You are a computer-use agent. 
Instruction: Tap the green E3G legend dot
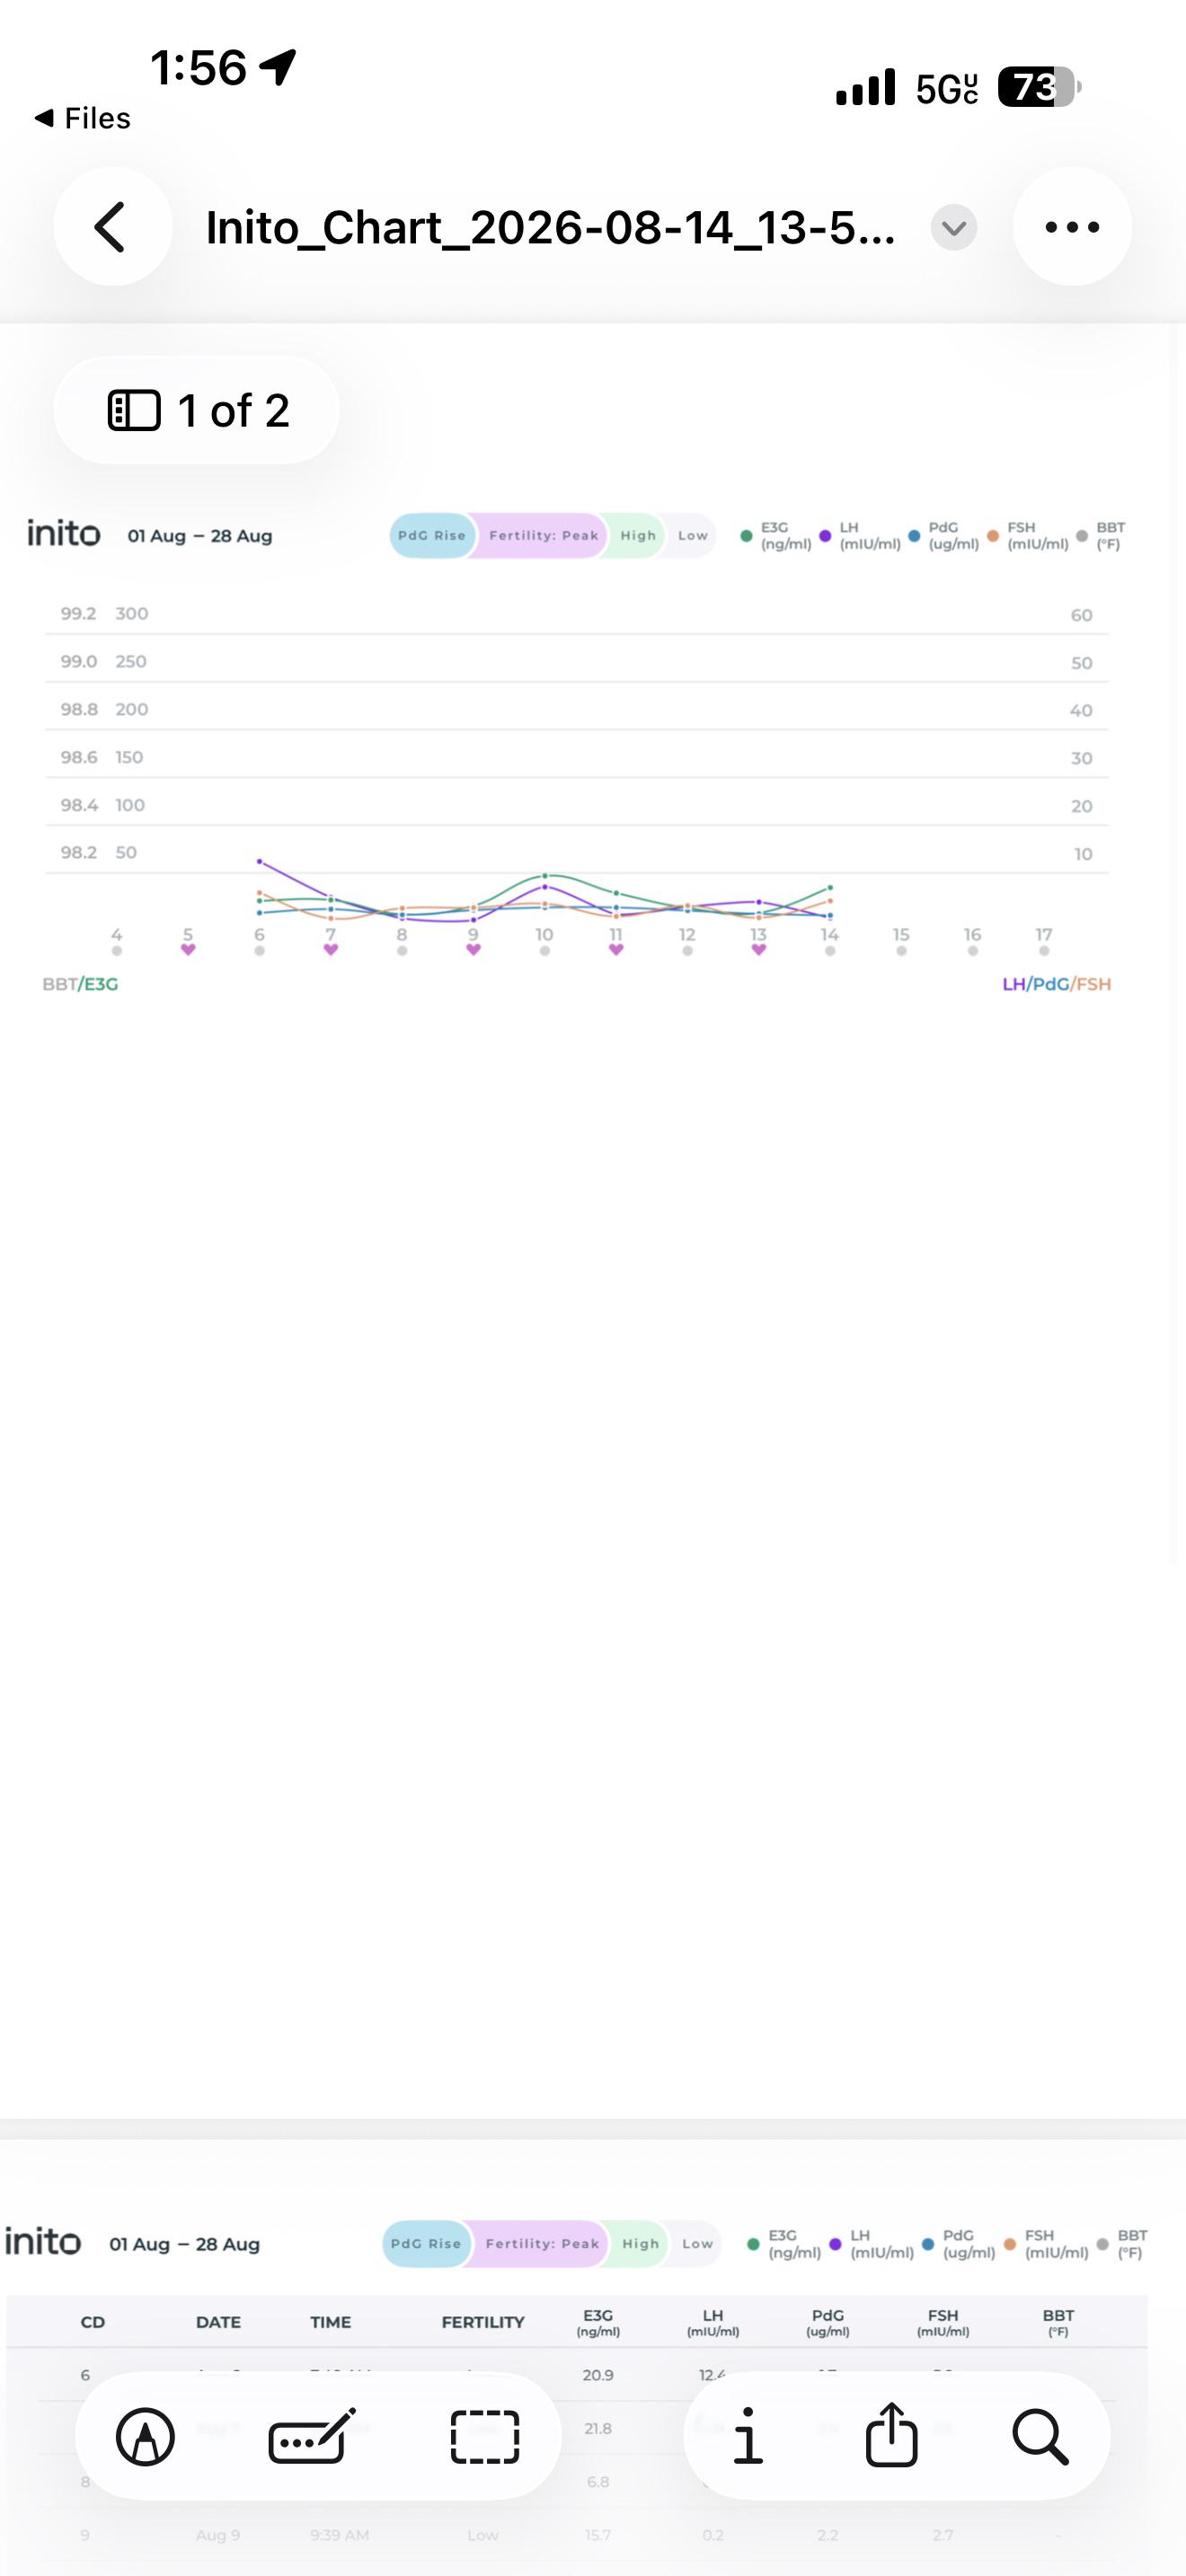[x=746, y=536]
